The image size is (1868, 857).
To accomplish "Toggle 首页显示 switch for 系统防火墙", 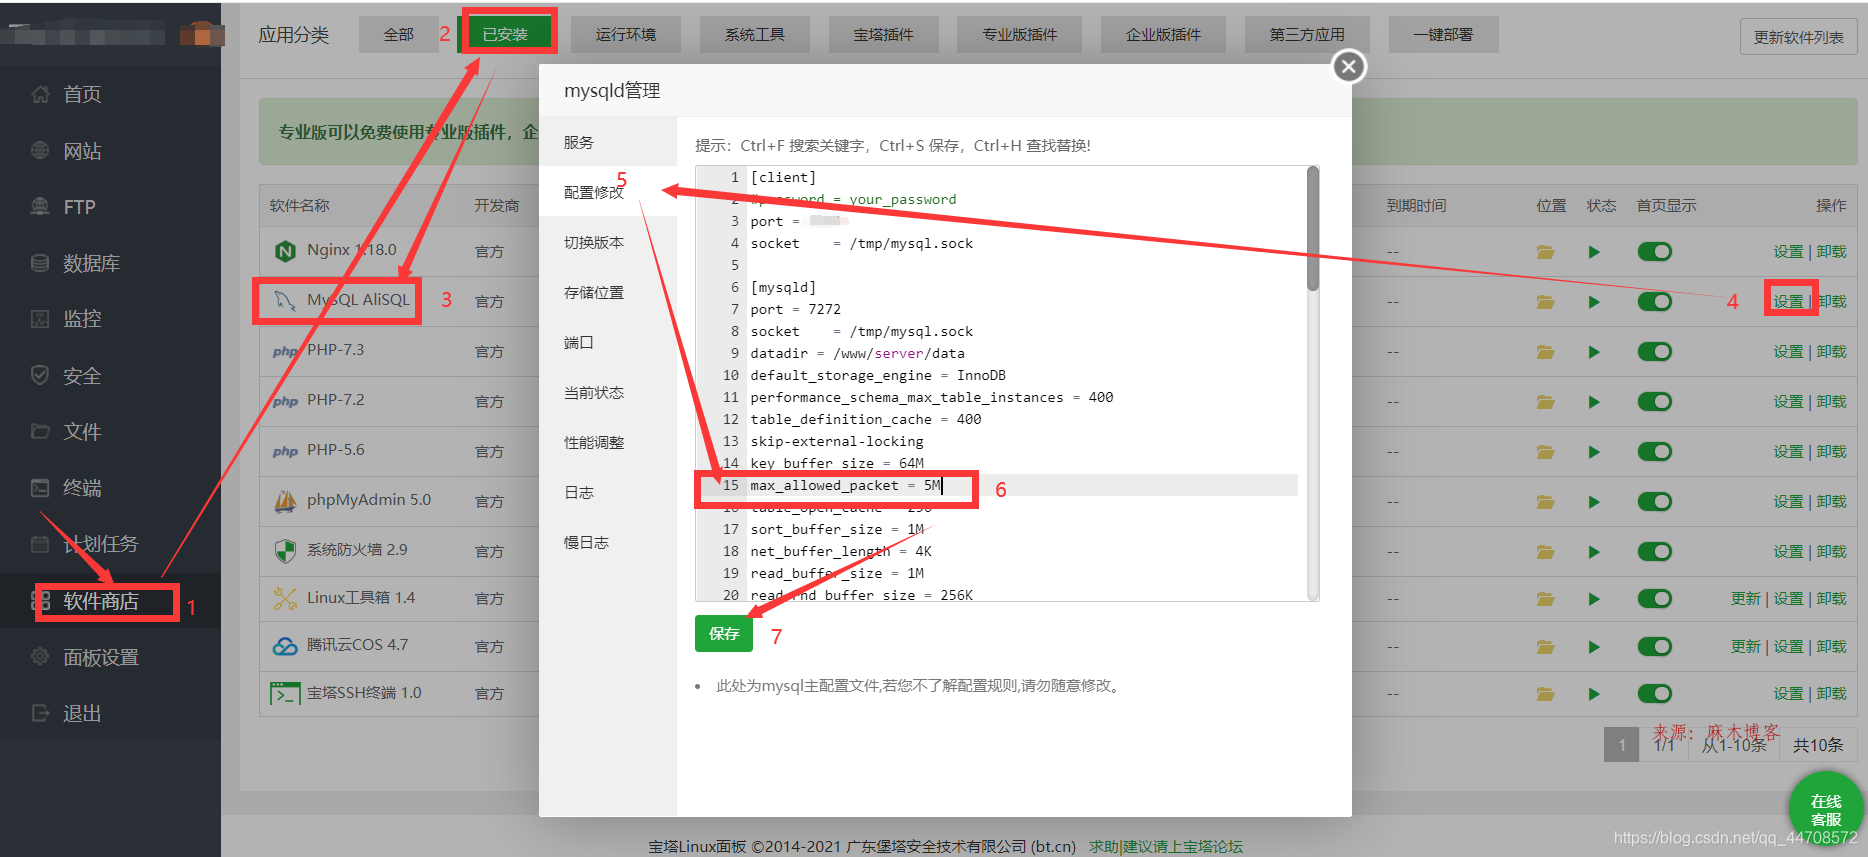I will pos(1654,552).
